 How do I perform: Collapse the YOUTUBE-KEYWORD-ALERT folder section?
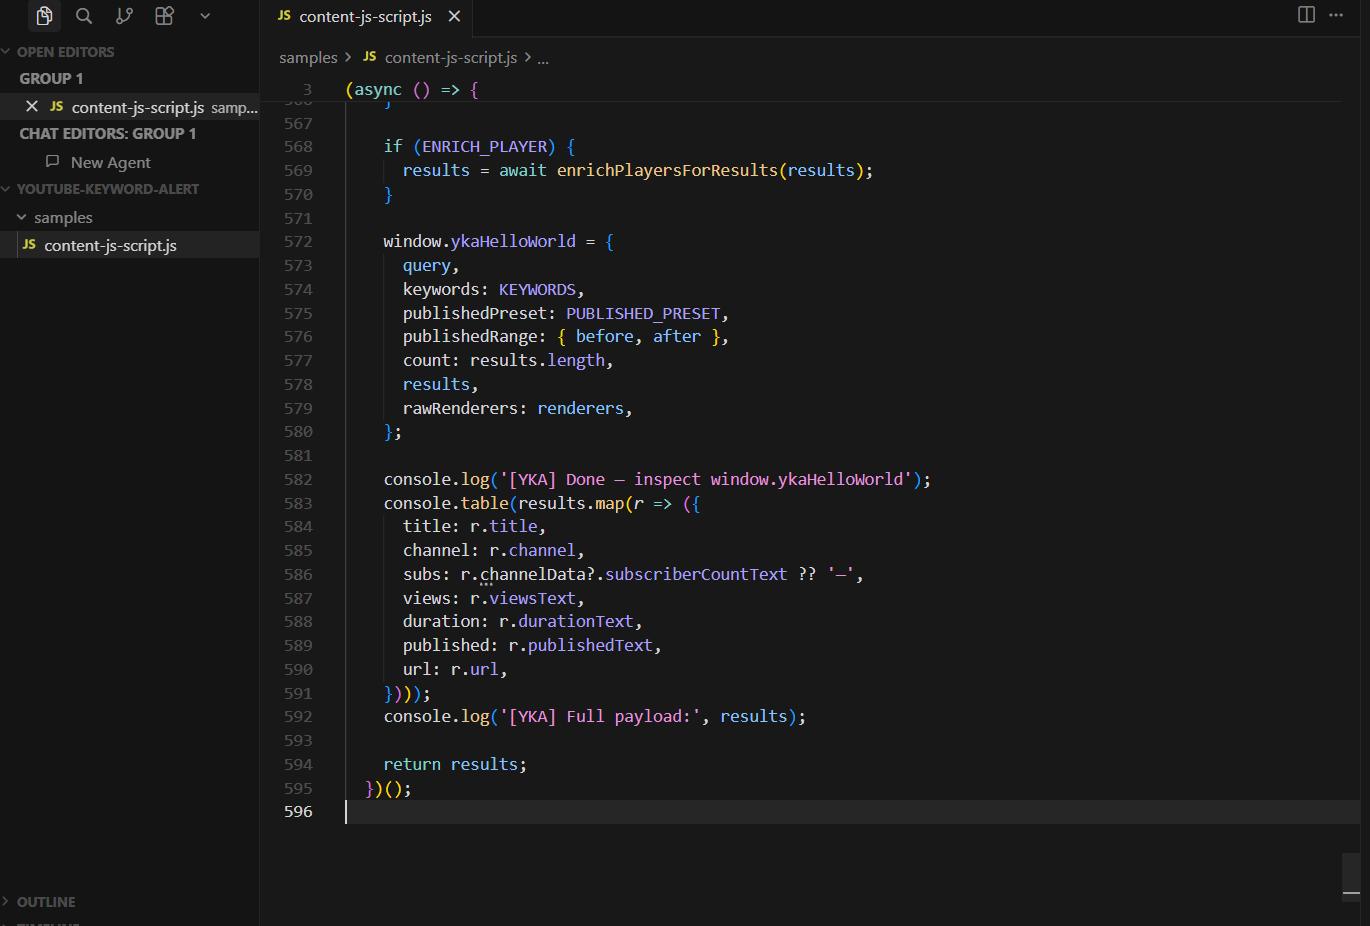coord(6,189)
